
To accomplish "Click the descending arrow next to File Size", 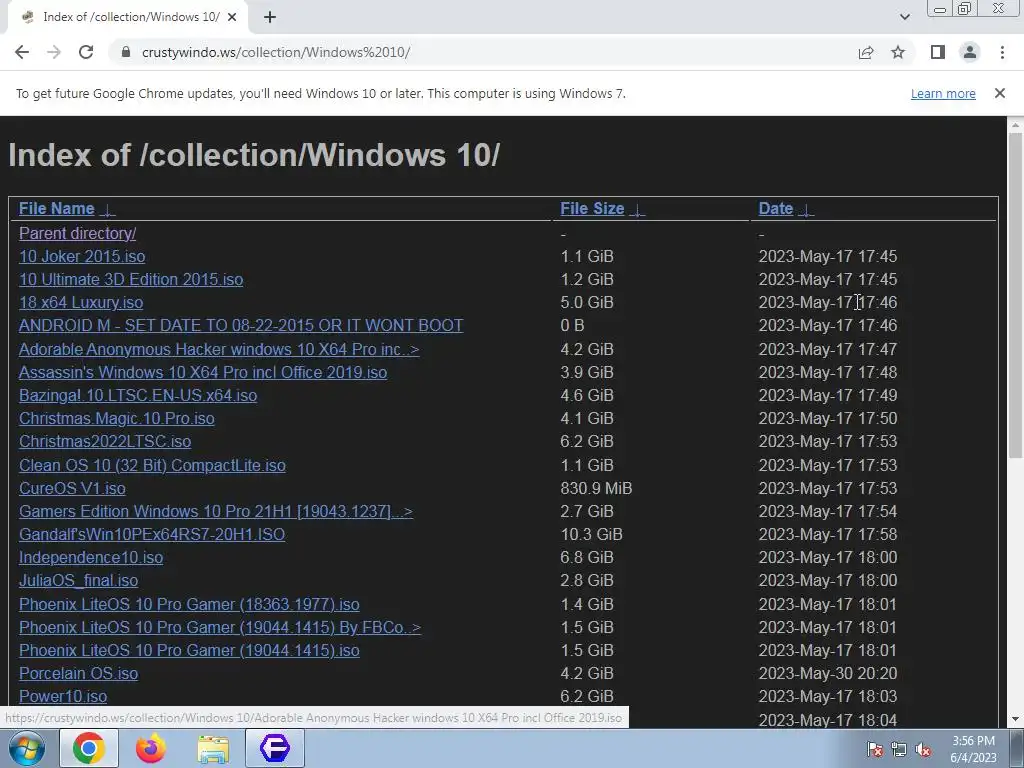I will [637, 210].
